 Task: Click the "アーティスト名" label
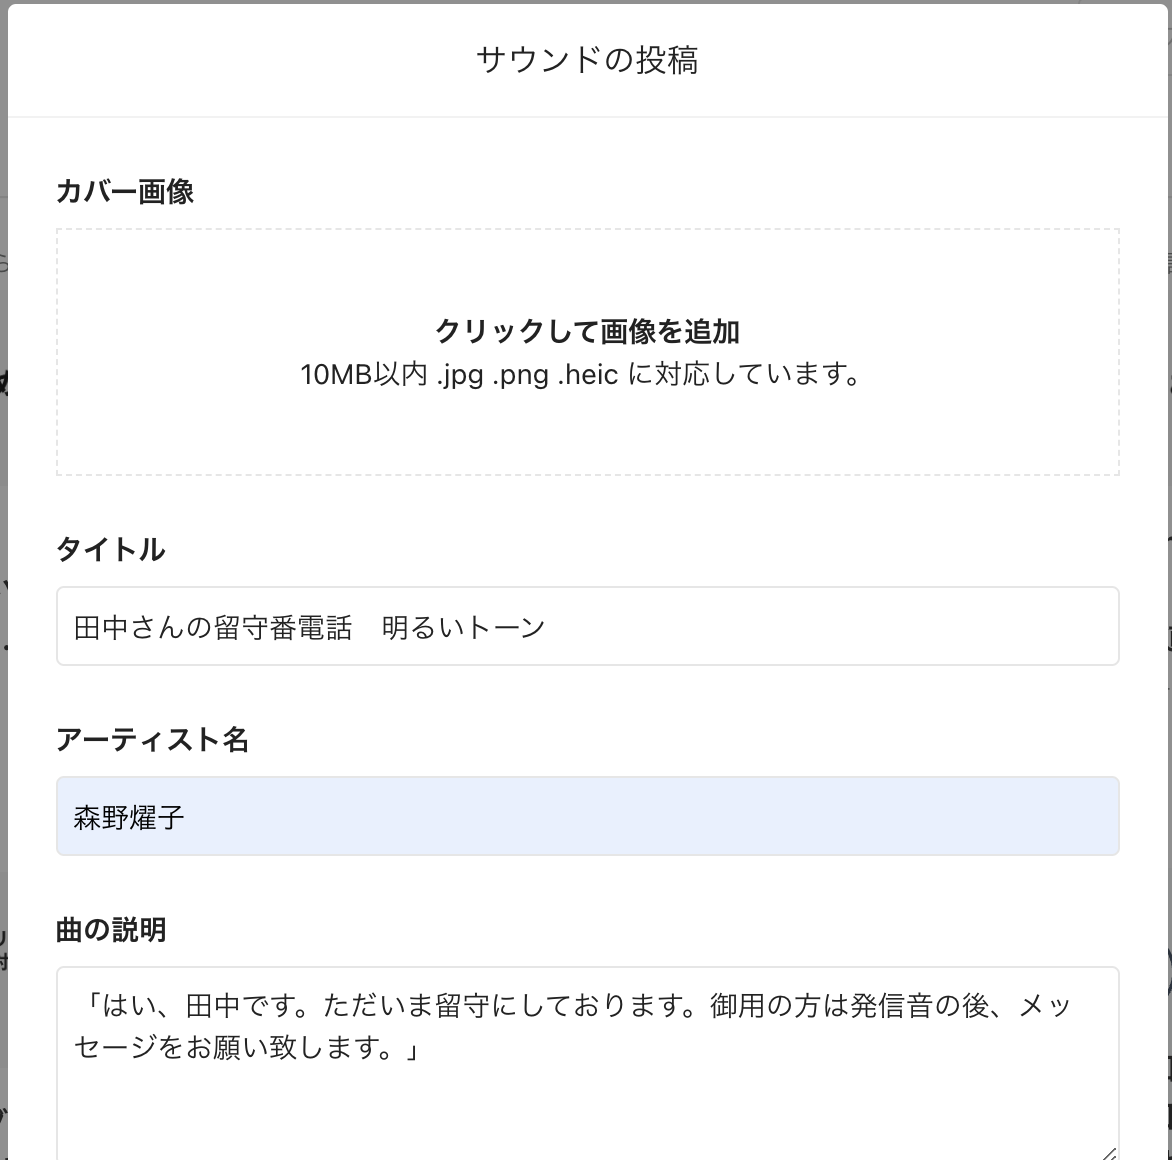click(153, 739)
